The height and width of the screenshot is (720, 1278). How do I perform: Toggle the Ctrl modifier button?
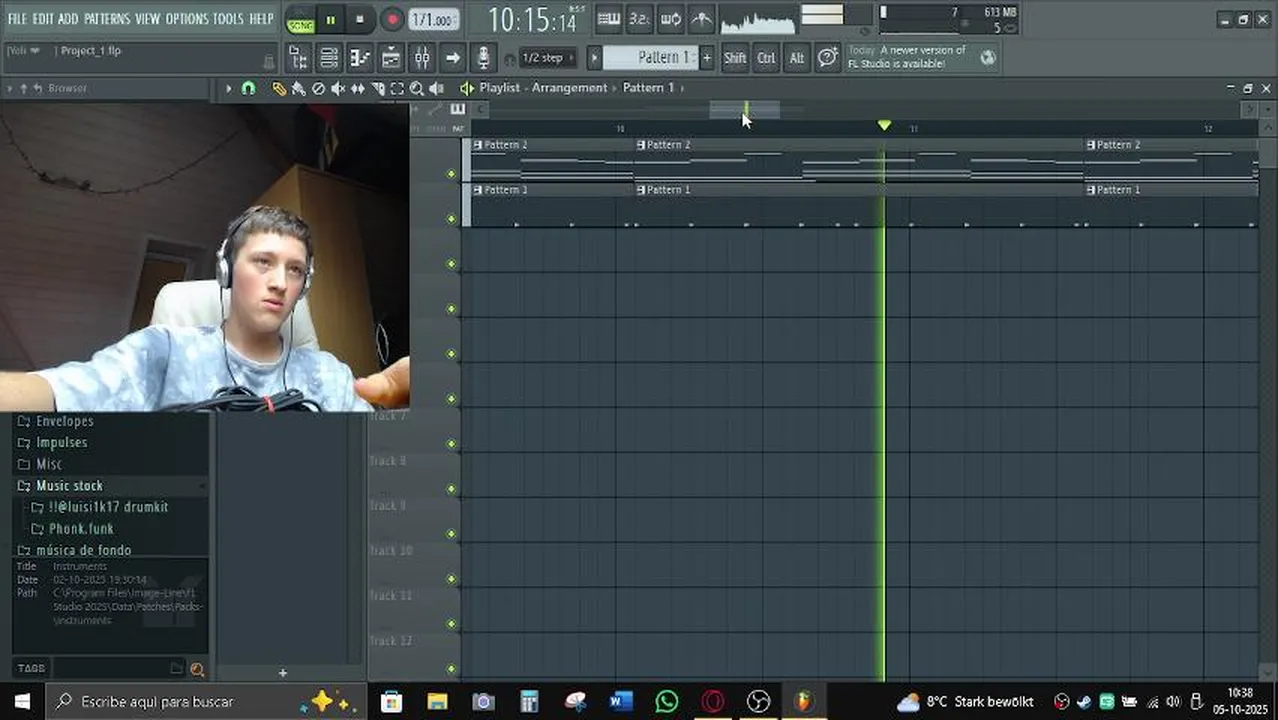pos(766,58)
